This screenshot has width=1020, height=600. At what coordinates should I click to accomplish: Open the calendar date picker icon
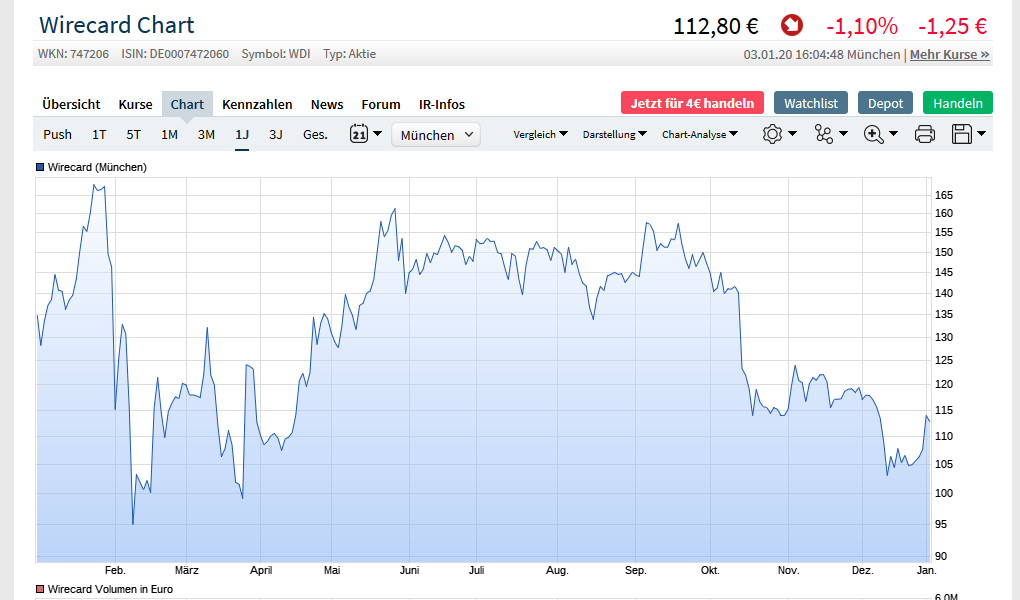click(x=360, y=134)
